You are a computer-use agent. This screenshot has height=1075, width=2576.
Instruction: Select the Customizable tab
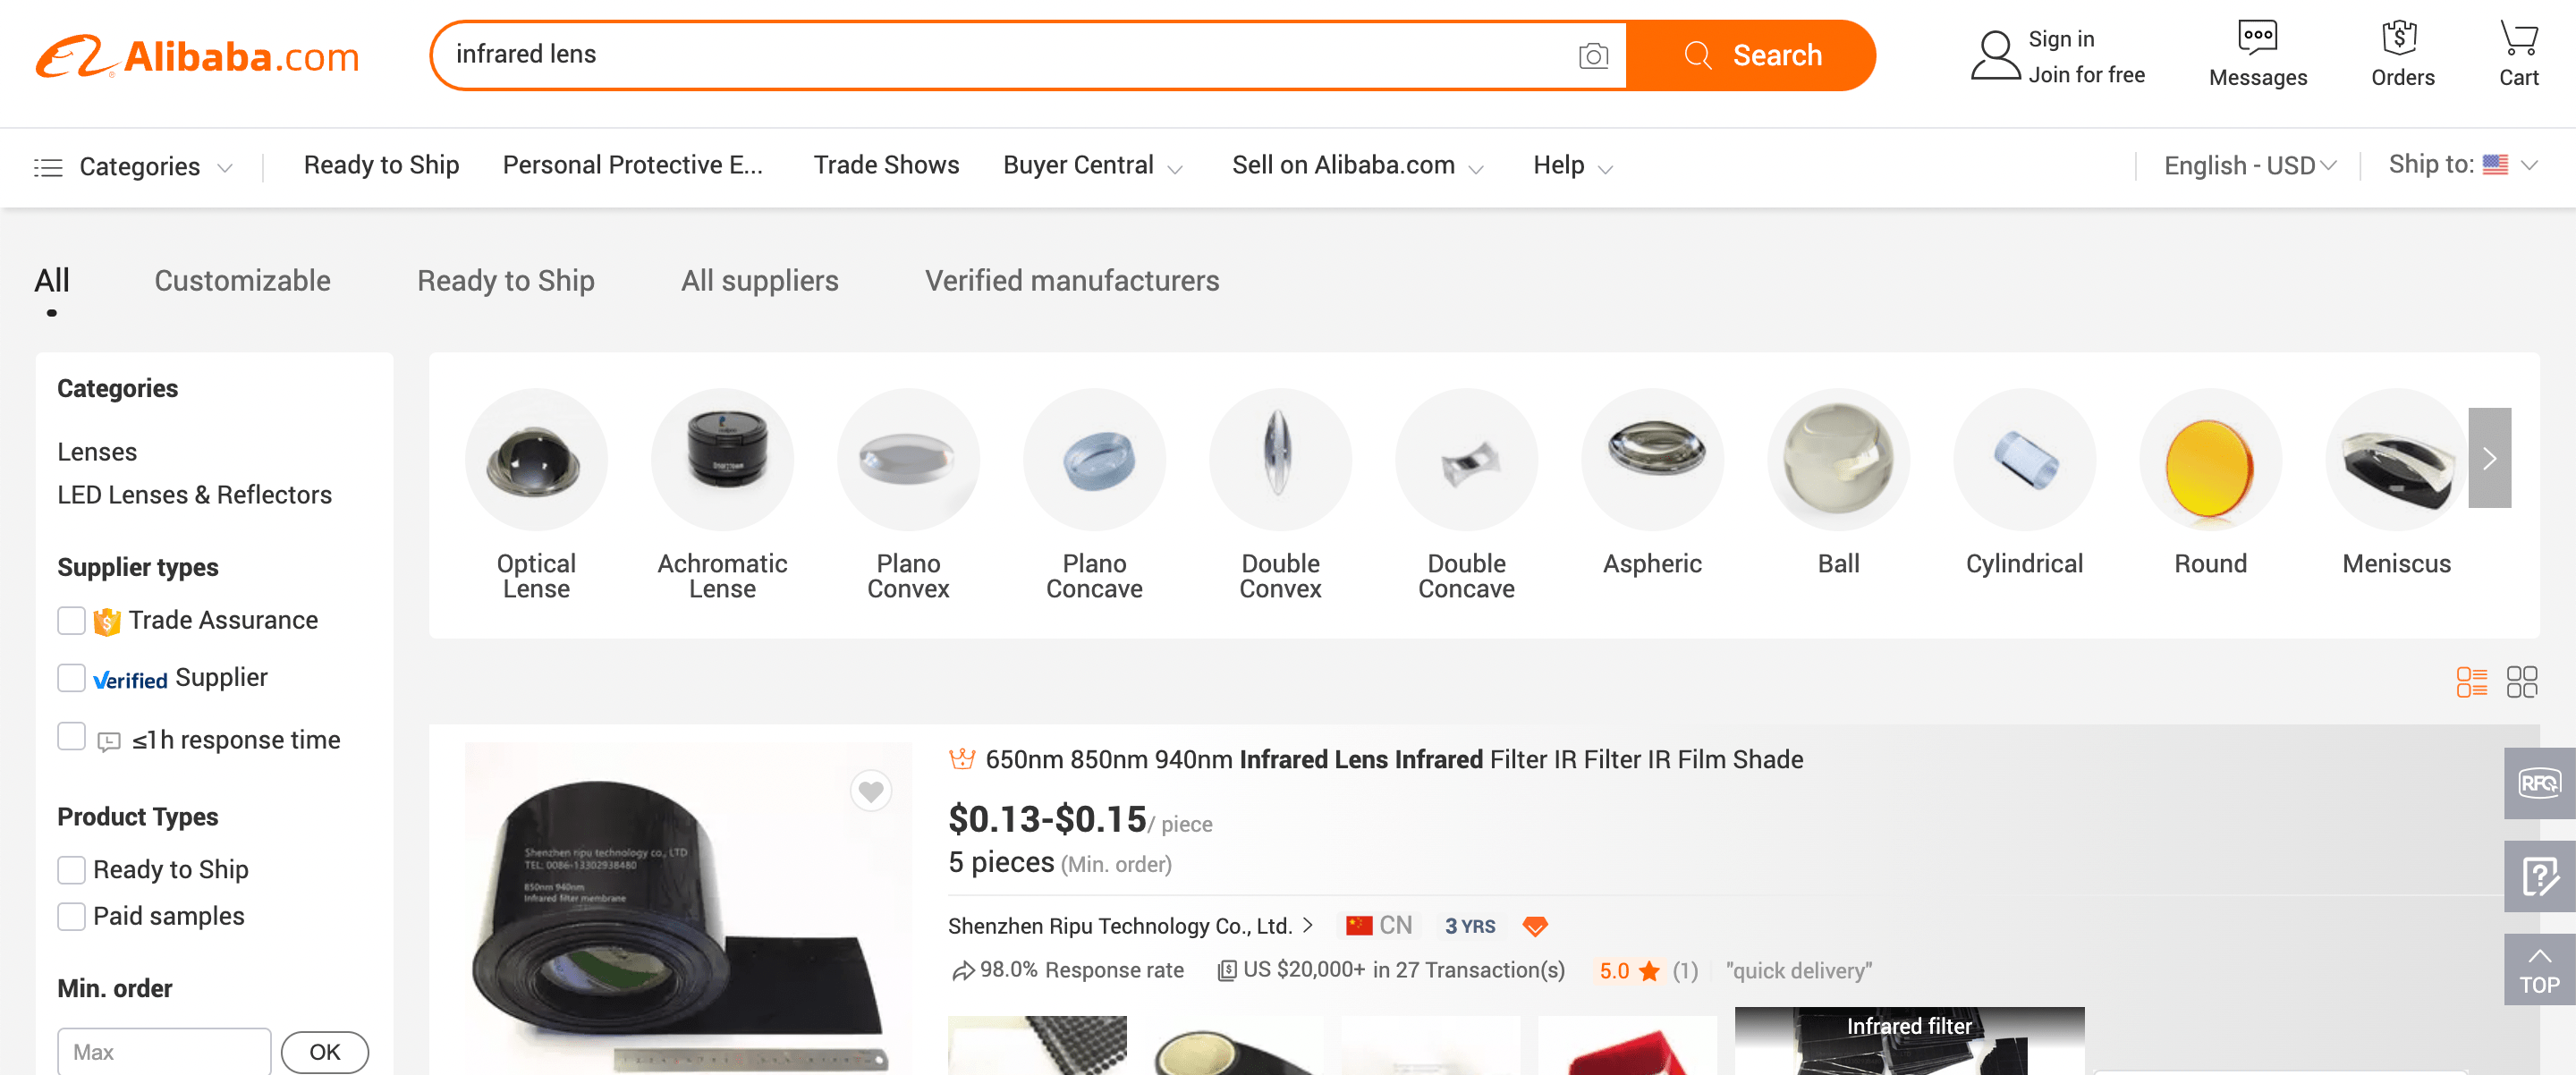pyautogui.click(x=242, y=281)
